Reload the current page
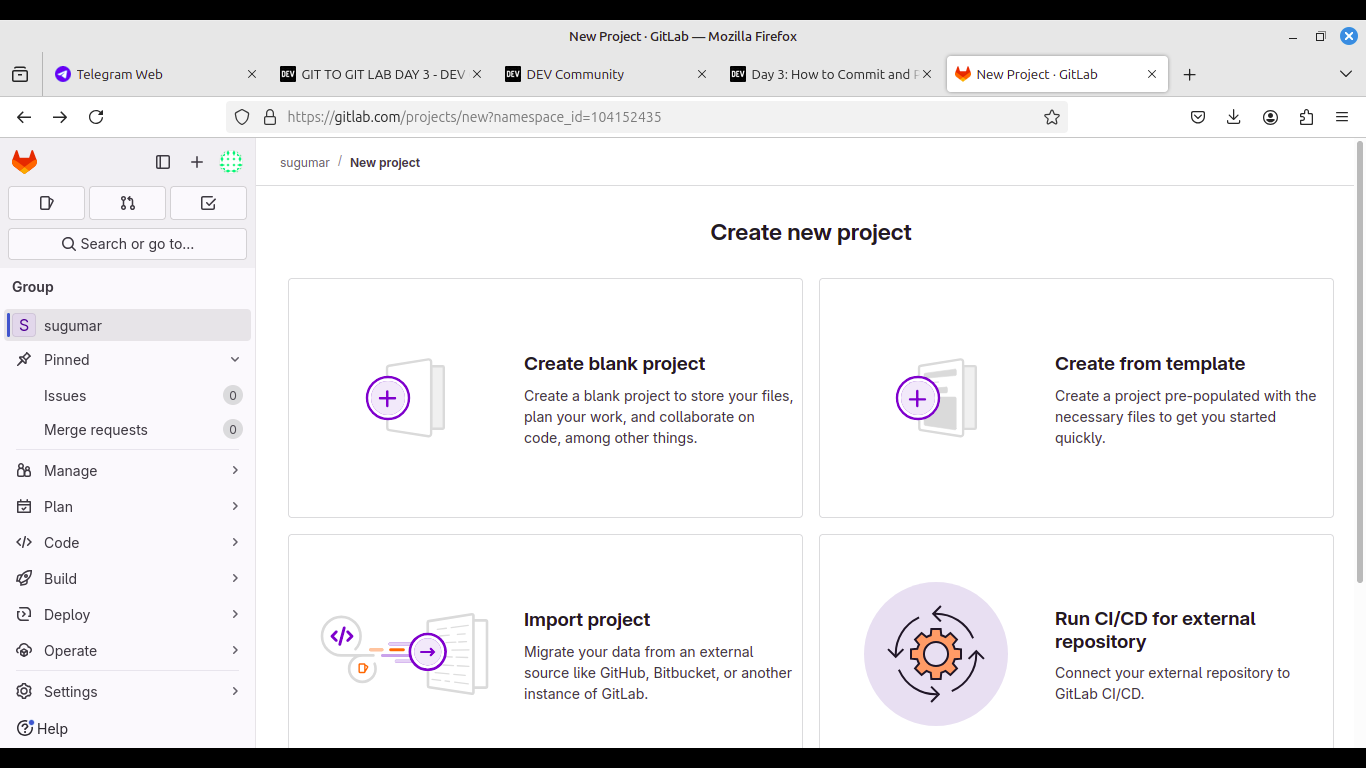Screen dimensions: 1366x768 click(x=96, y=117)
